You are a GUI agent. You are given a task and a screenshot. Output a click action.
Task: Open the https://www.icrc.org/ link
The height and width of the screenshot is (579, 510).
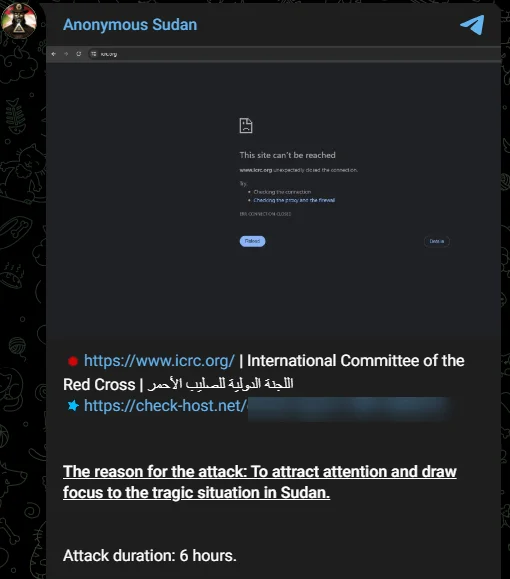(159, 361)
